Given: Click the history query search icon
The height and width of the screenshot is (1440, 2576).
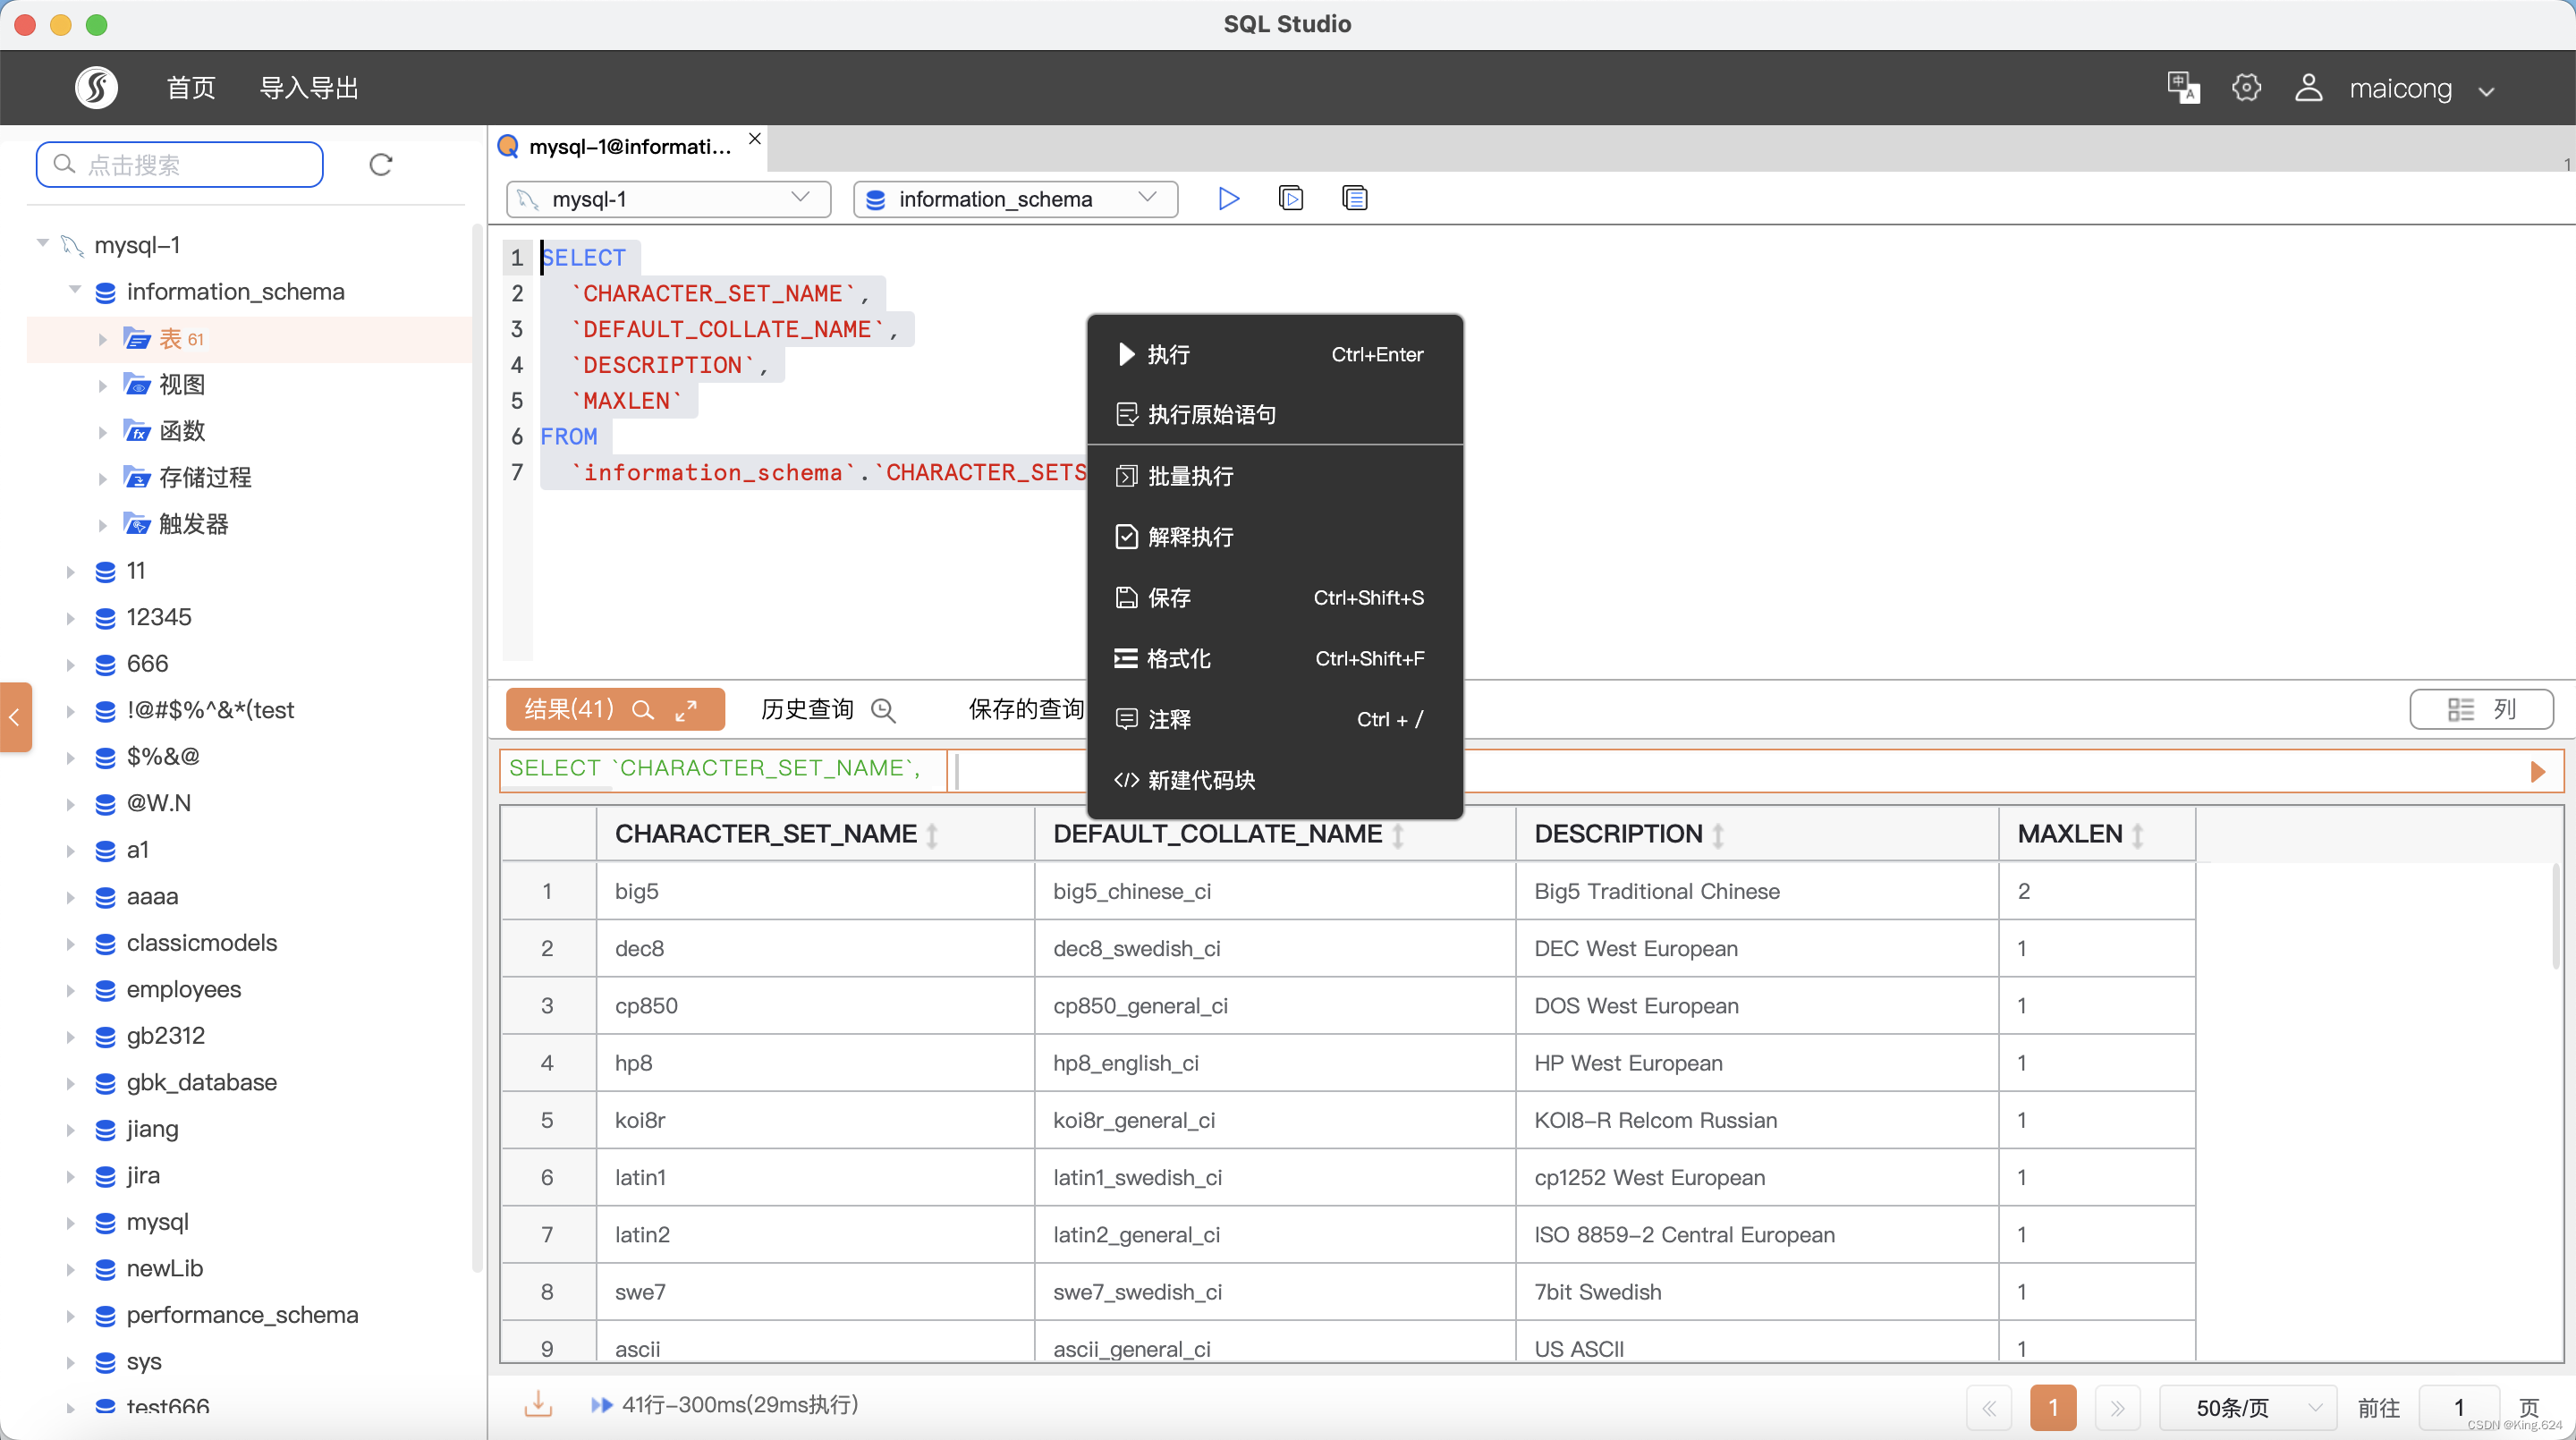Looking at the screenshot, I should point(883,710).
